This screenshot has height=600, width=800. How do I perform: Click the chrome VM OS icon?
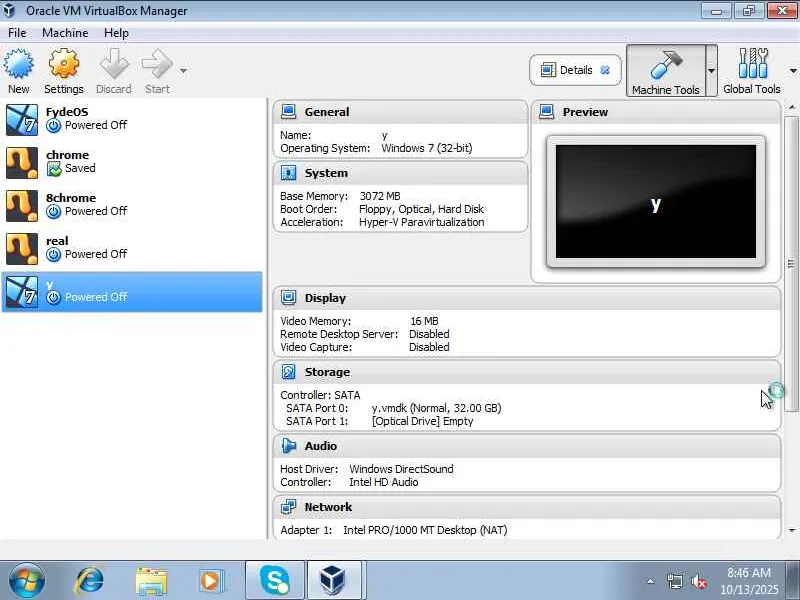click(22, 163)
